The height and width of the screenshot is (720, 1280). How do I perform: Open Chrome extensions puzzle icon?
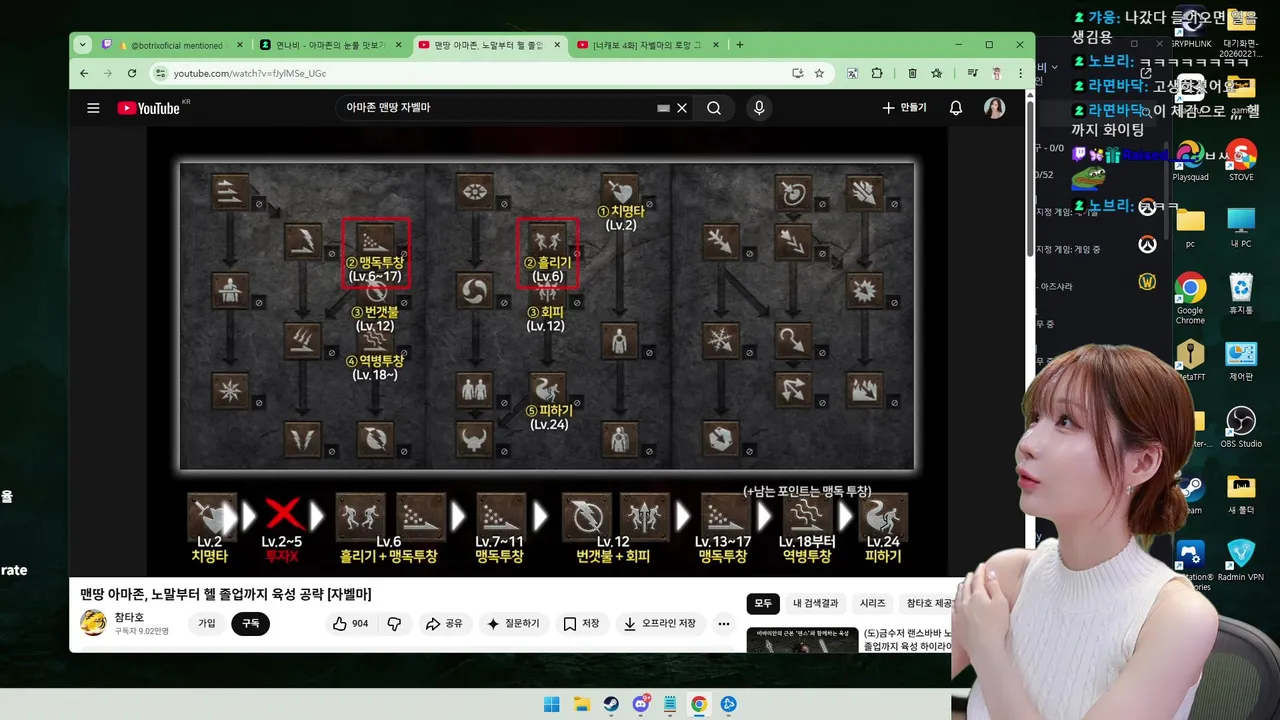[877, 73]
